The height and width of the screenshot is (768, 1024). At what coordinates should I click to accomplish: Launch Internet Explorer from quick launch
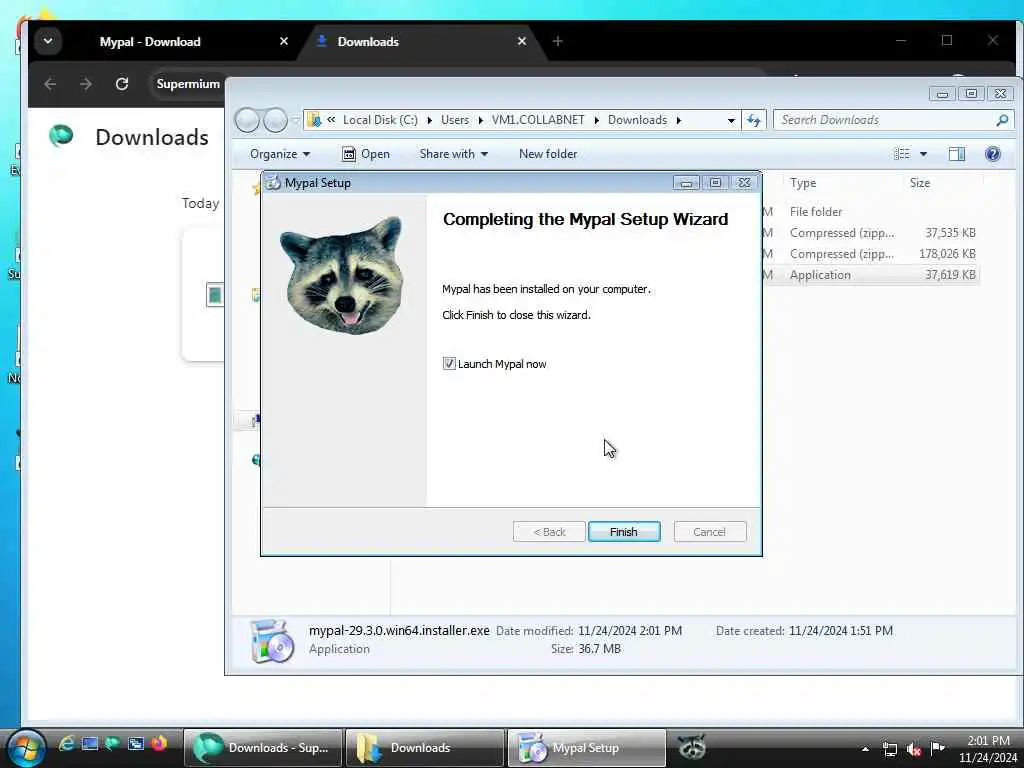click(x=66, y=744)
